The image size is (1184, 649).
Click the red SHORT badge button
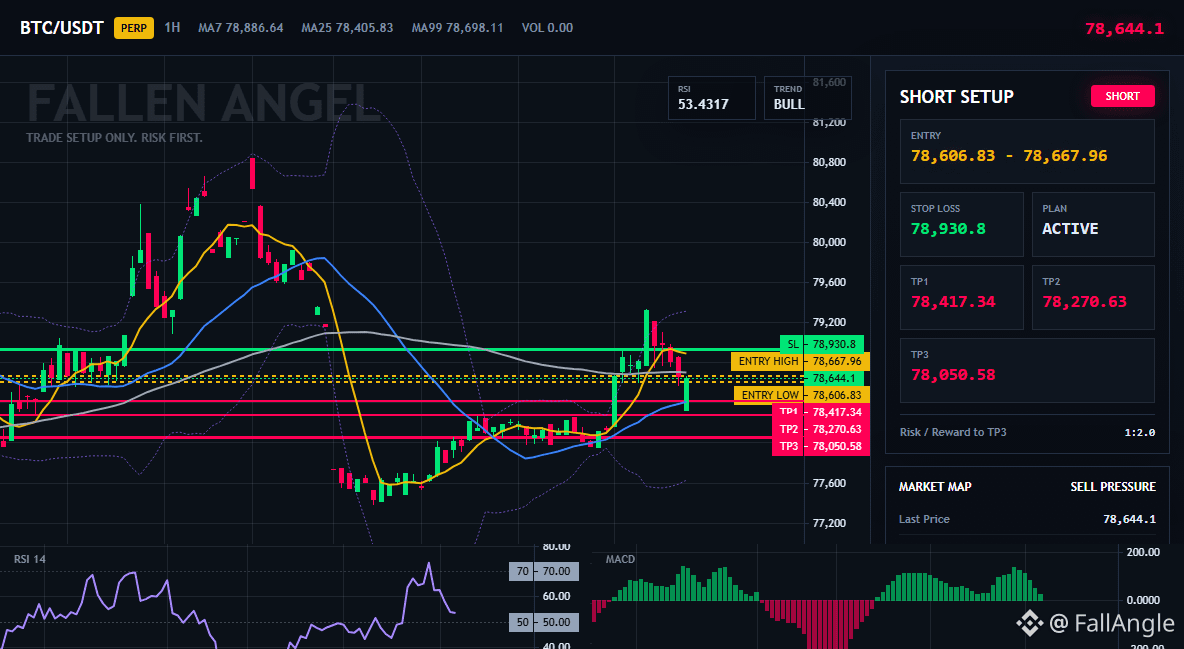tap(1123, 96)
